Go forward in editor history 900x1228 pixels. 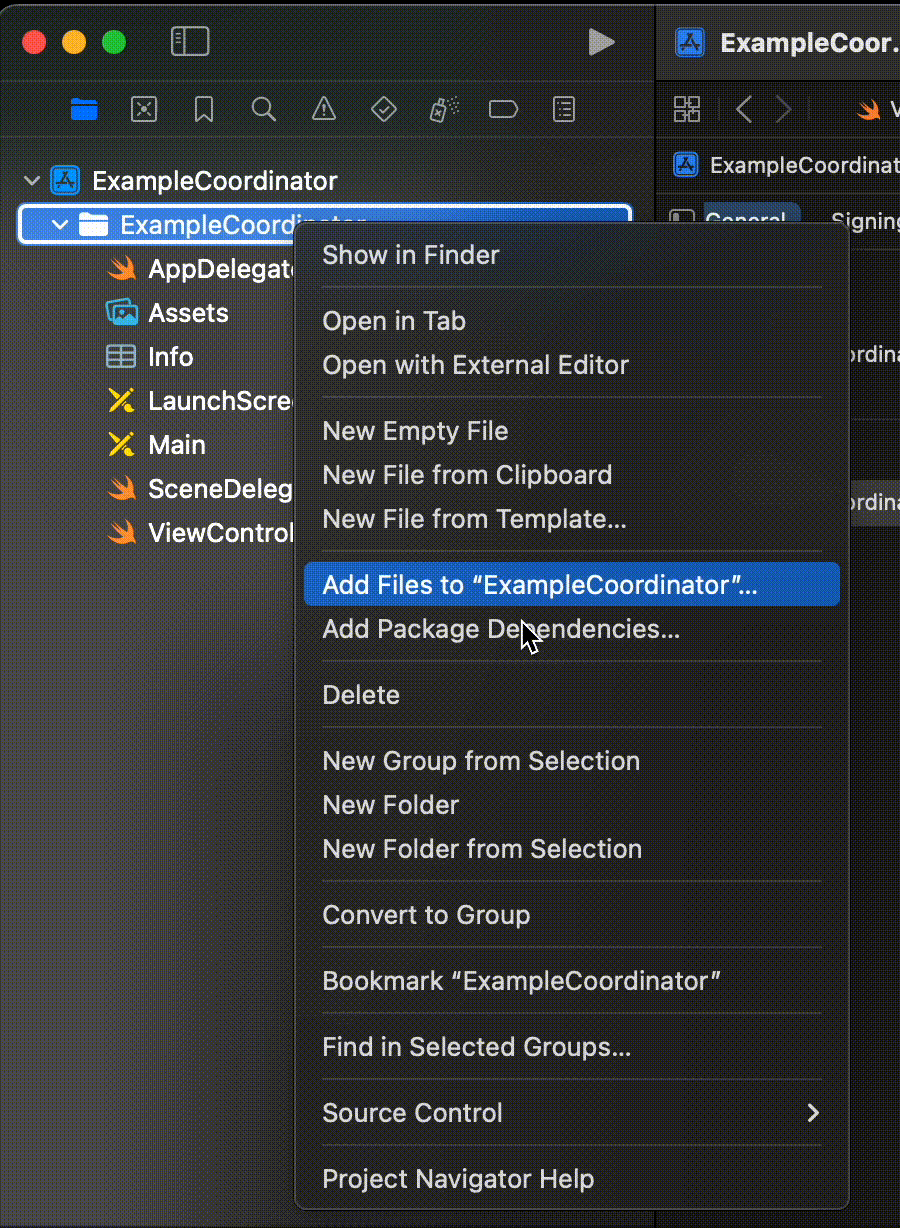[784, 109]
